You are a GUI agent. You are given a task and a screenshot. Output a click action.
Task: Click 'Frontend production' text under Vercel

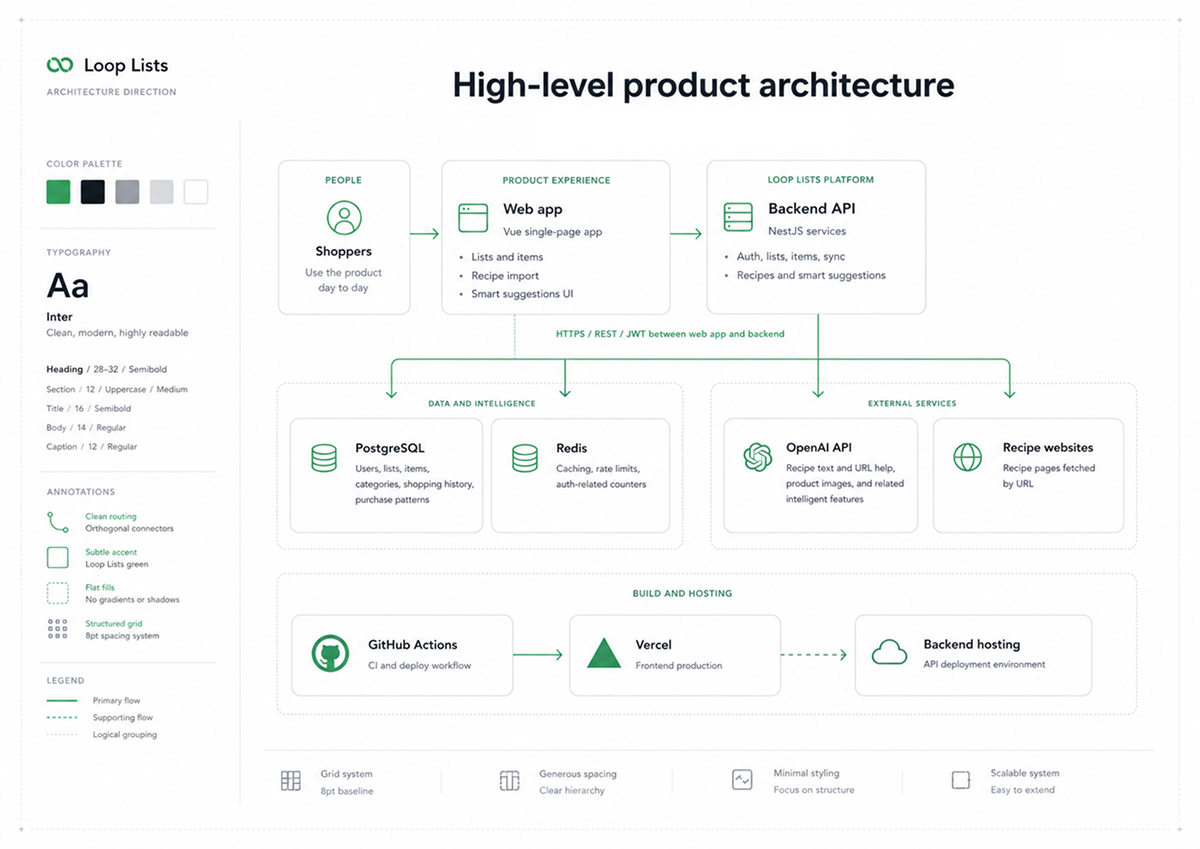point(679,666)
